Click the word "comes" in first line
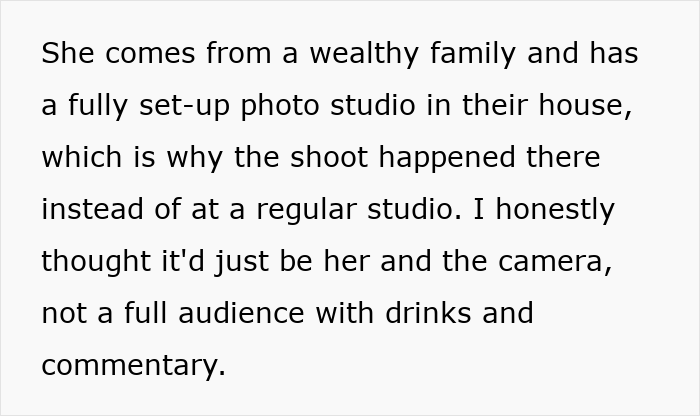This screenshot has height=416, width=700. tap(144, 54)
